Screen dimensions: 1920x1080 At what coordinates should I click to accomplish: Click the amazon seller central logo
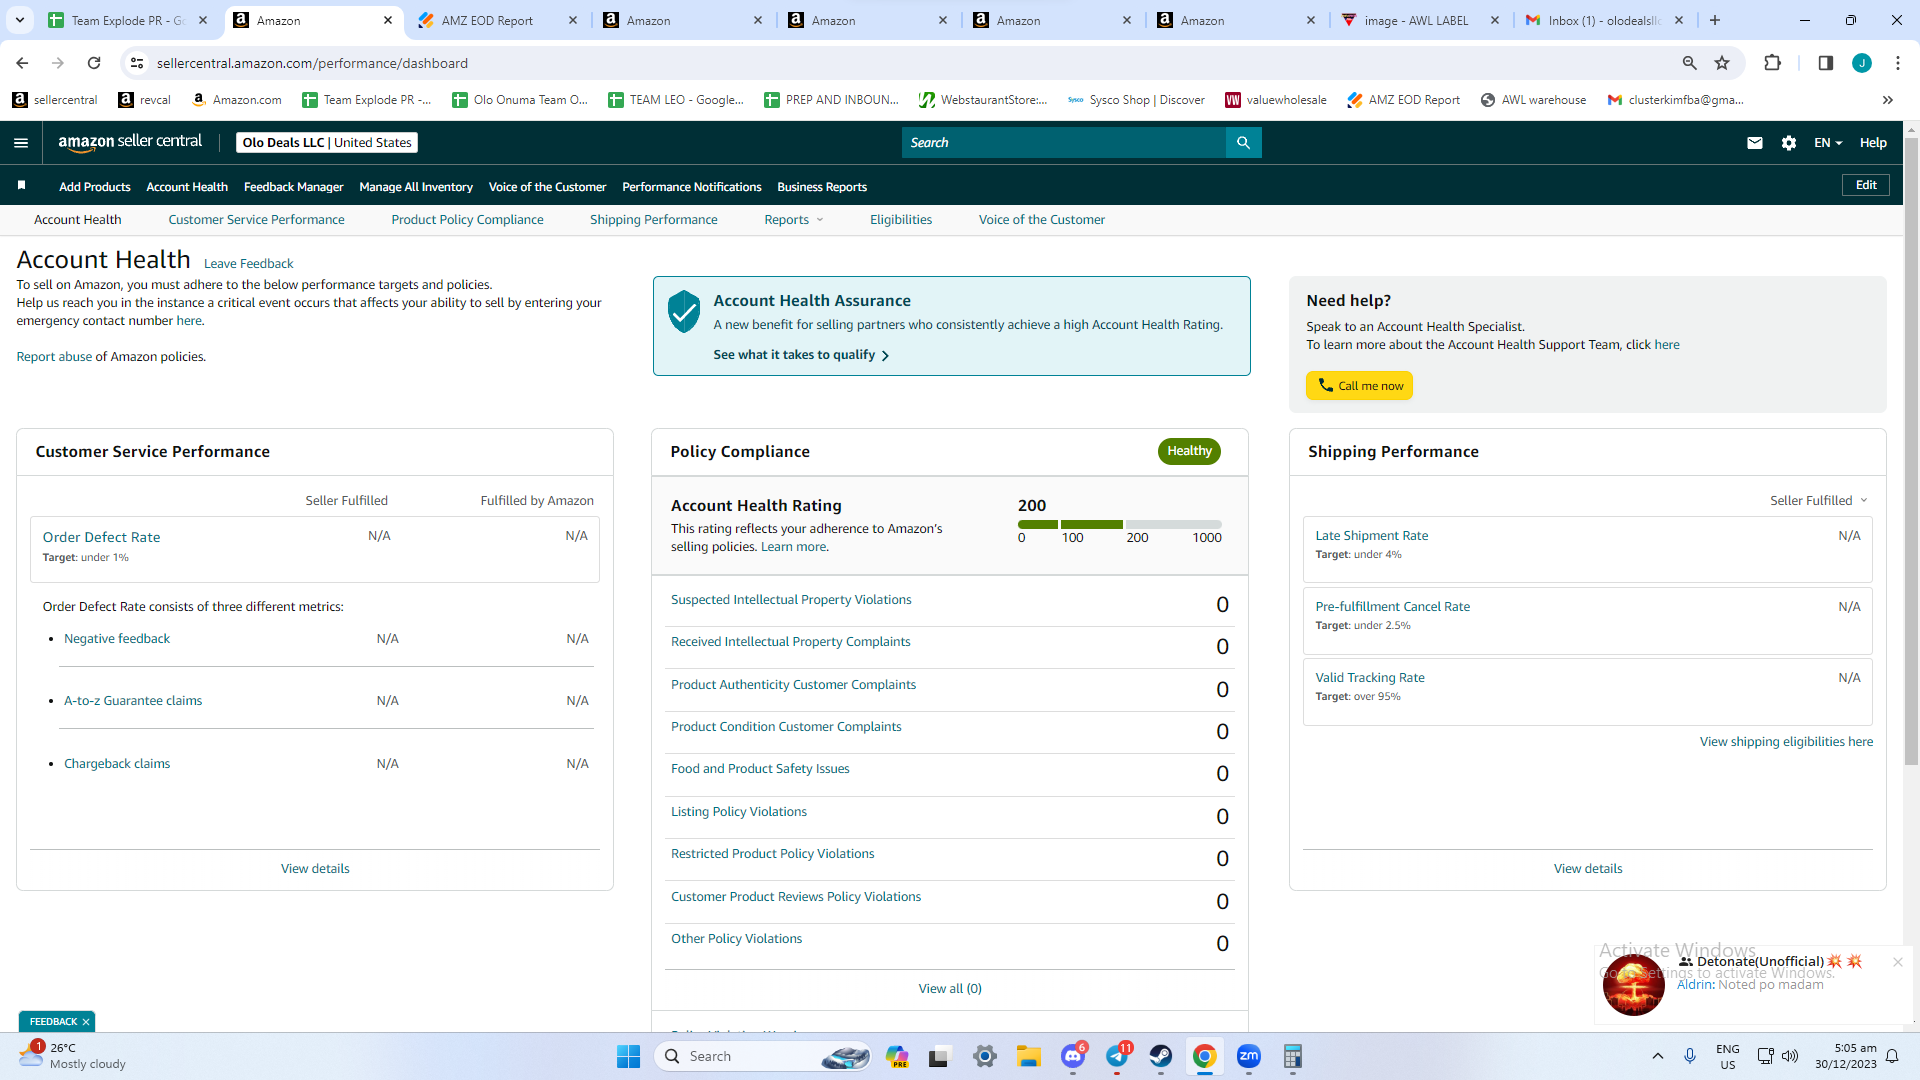pyautogui.click(x=130, y=142)
